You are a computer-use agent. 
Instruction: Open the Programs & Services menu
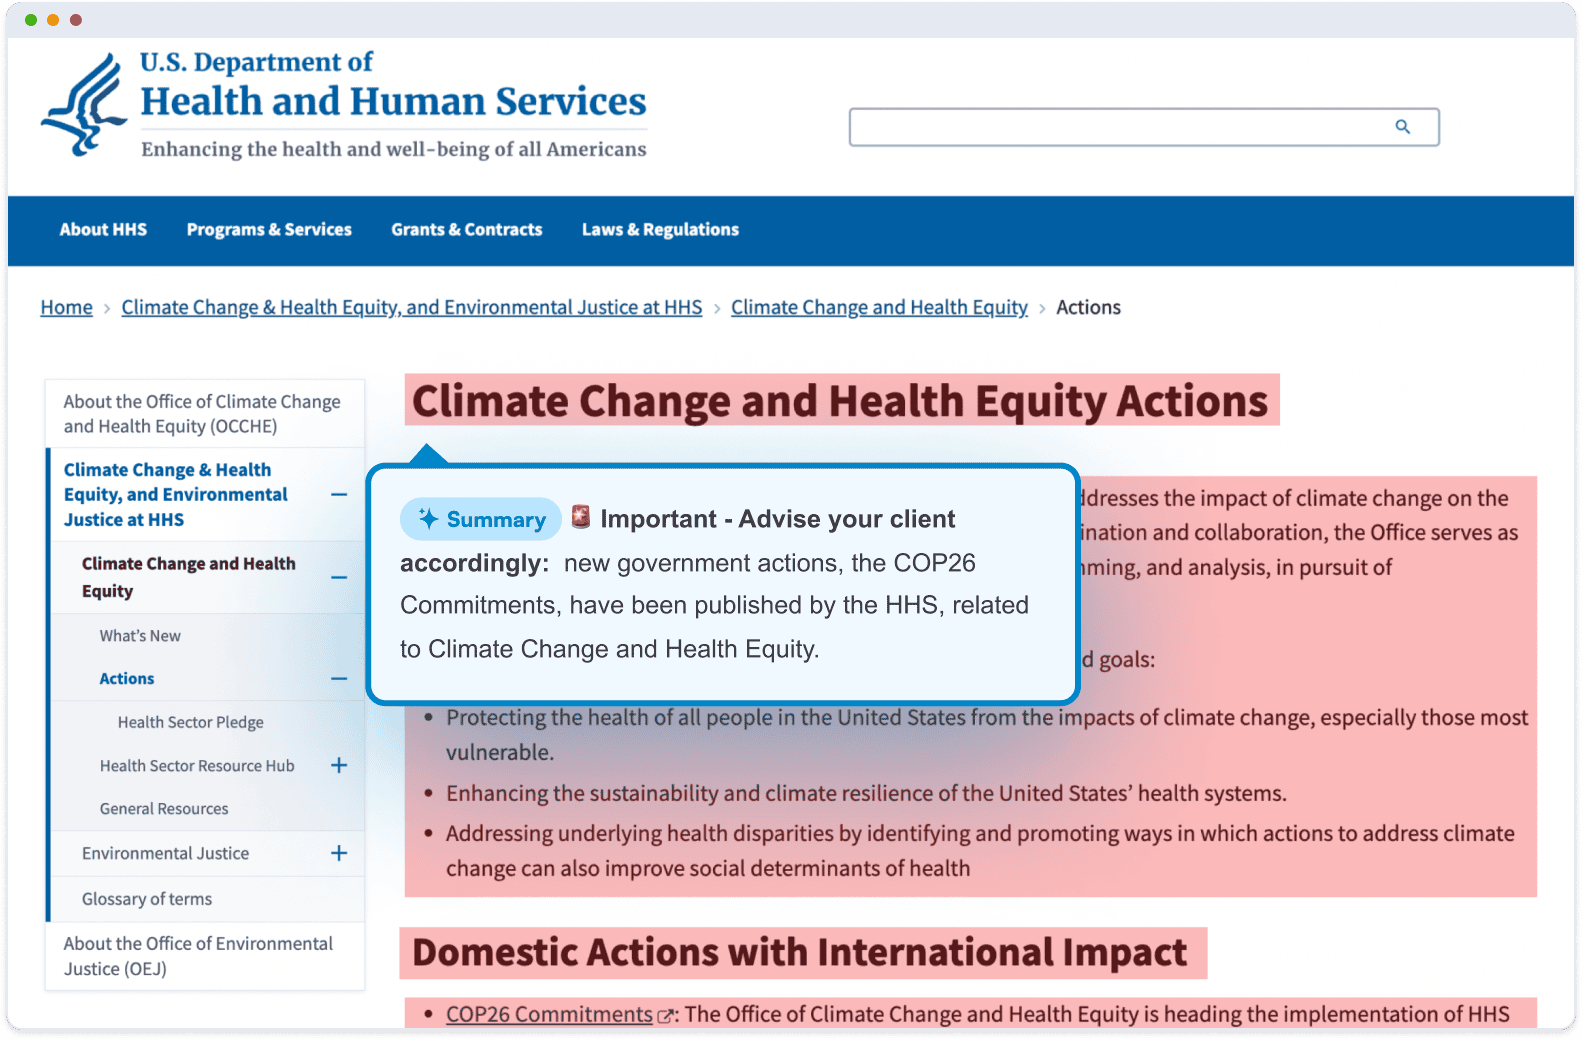point(269,229)
